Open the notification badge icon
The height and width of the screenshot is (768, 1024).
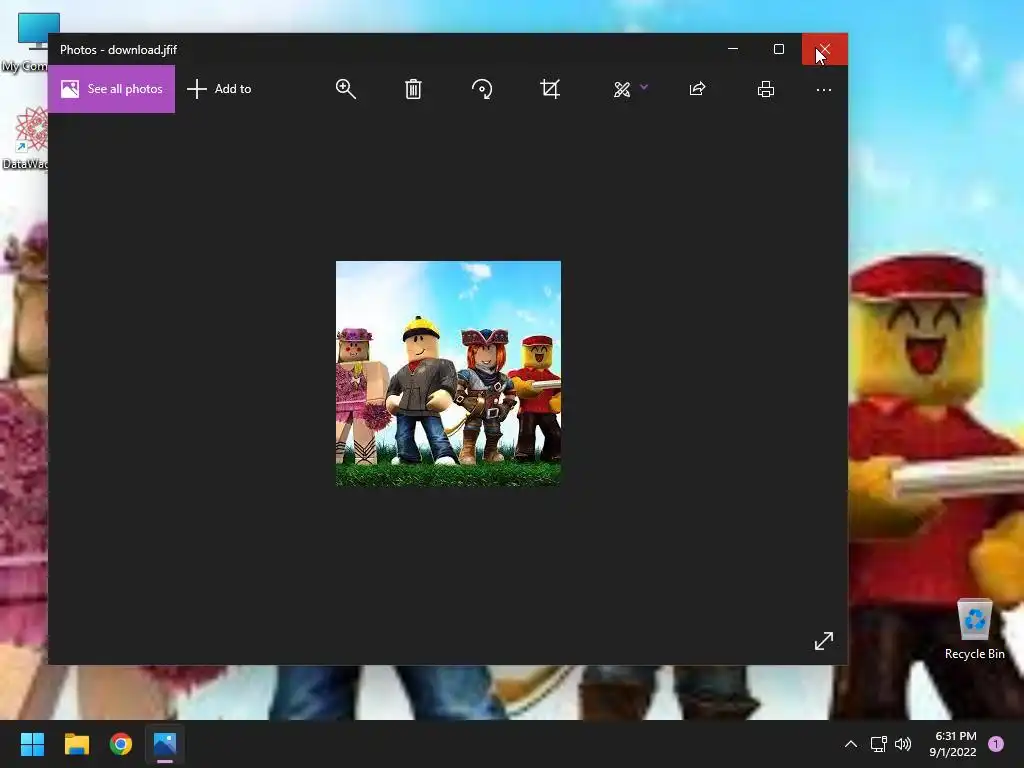click(x=996, y=744)
